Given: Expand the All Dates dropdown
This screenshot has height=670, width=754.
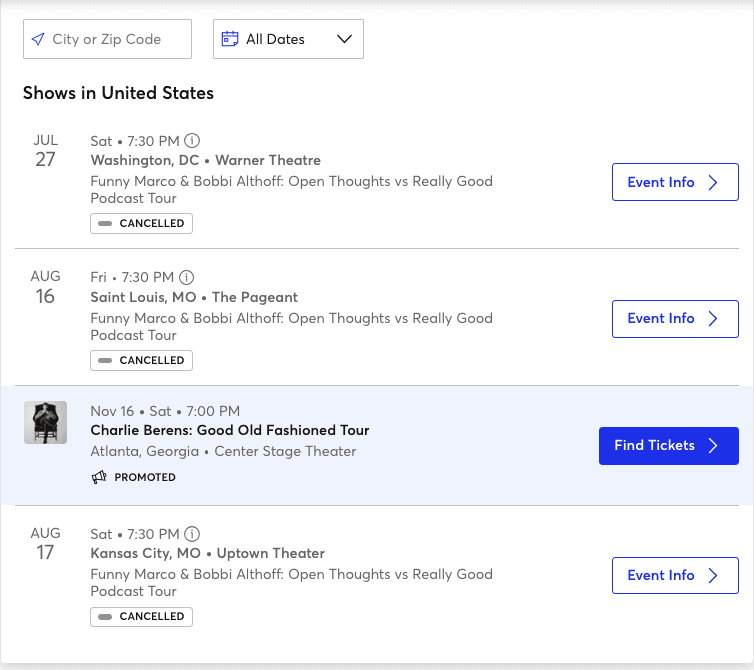Looking at the screenshot, I should 288,39.
